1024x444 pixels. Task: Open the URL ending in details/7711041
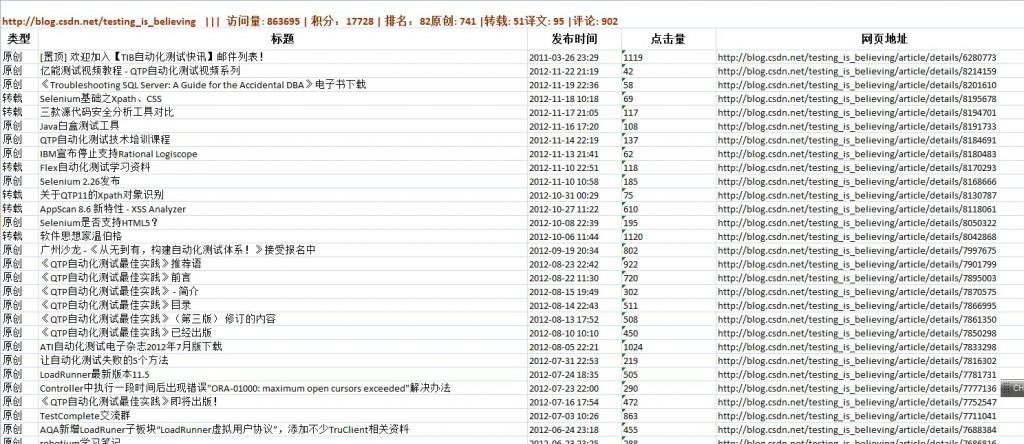click(857, 416)
